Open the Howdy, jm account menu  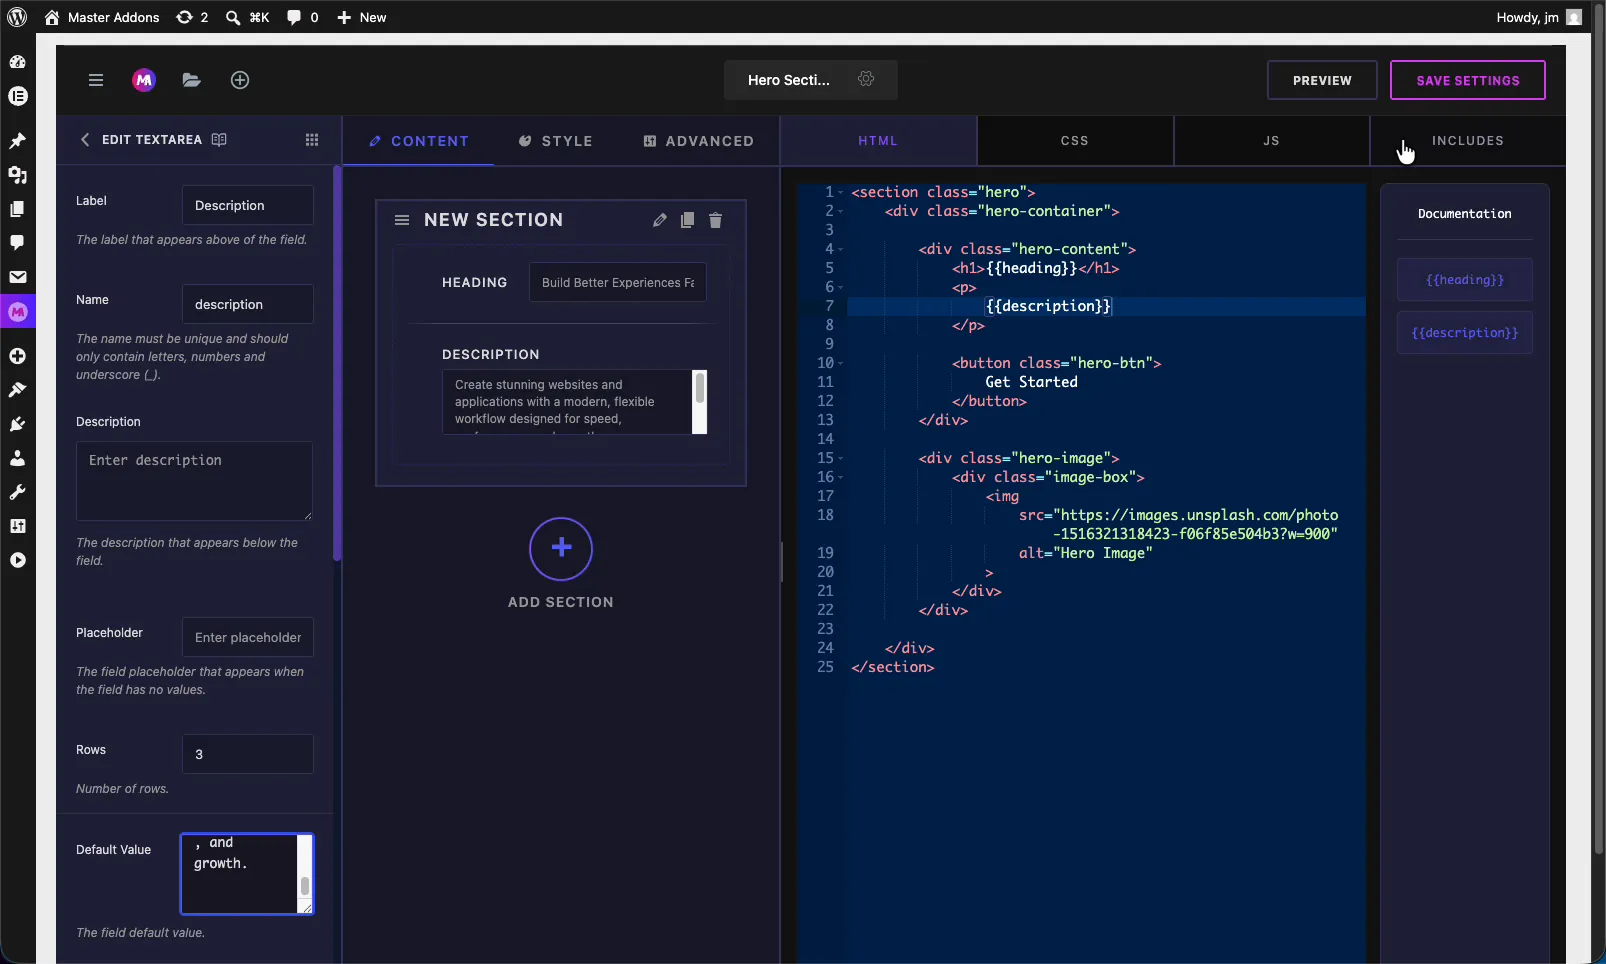[1538, 17]
